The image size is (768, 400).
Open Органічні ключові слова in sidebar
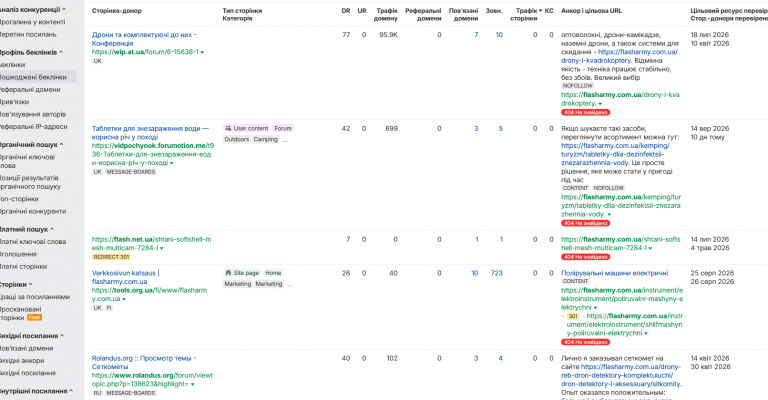(27, 161)
